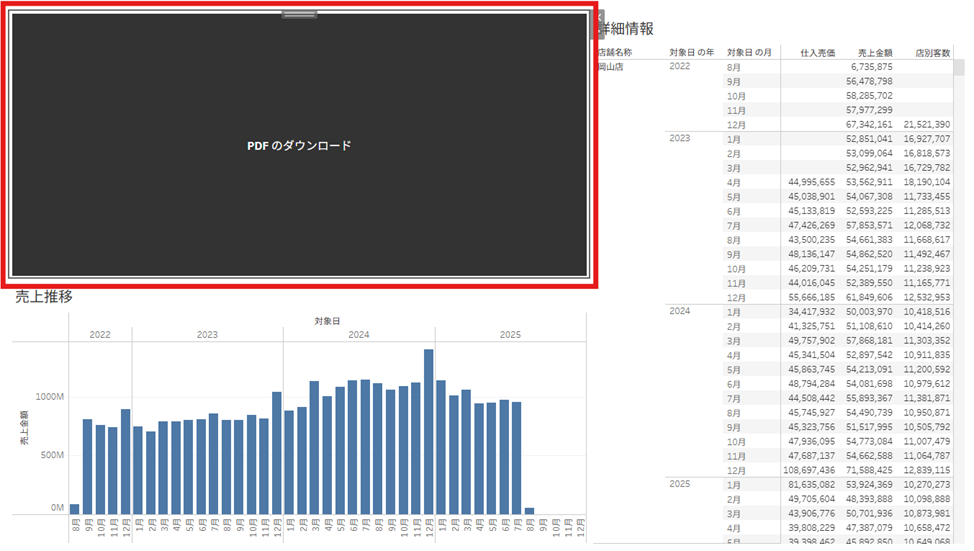Click the 2023 year header in the bar chart

207,335
